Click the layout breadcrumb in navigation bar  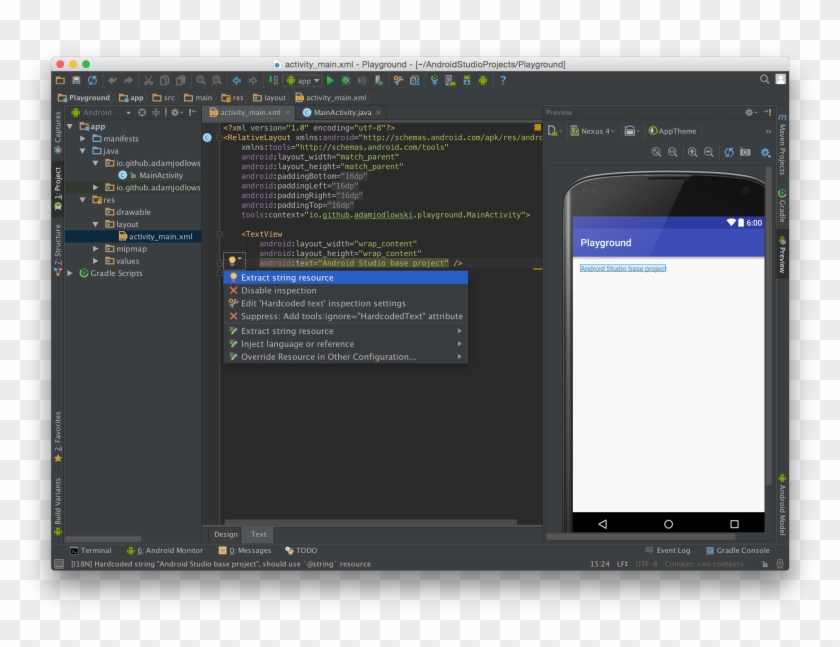click(x=269, y=97)
